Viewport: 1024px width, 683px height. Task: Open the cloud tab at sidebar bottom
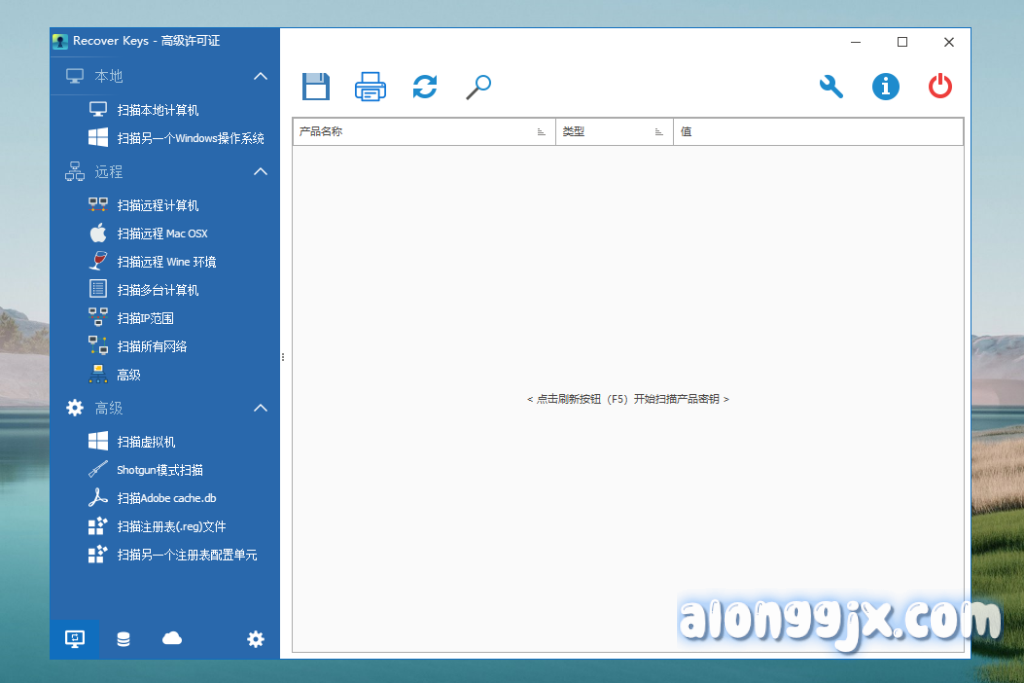[171, 639]
